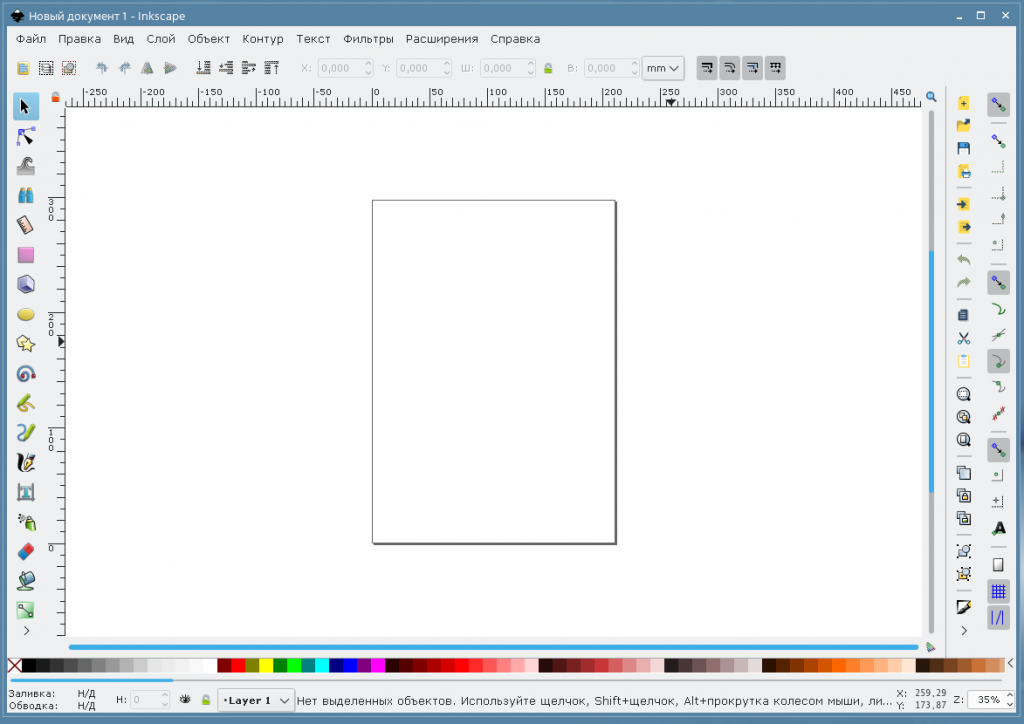Toggle the enable snapping button at top
1024x724 pixels.
pyautogui.click(x=998, y=104)
